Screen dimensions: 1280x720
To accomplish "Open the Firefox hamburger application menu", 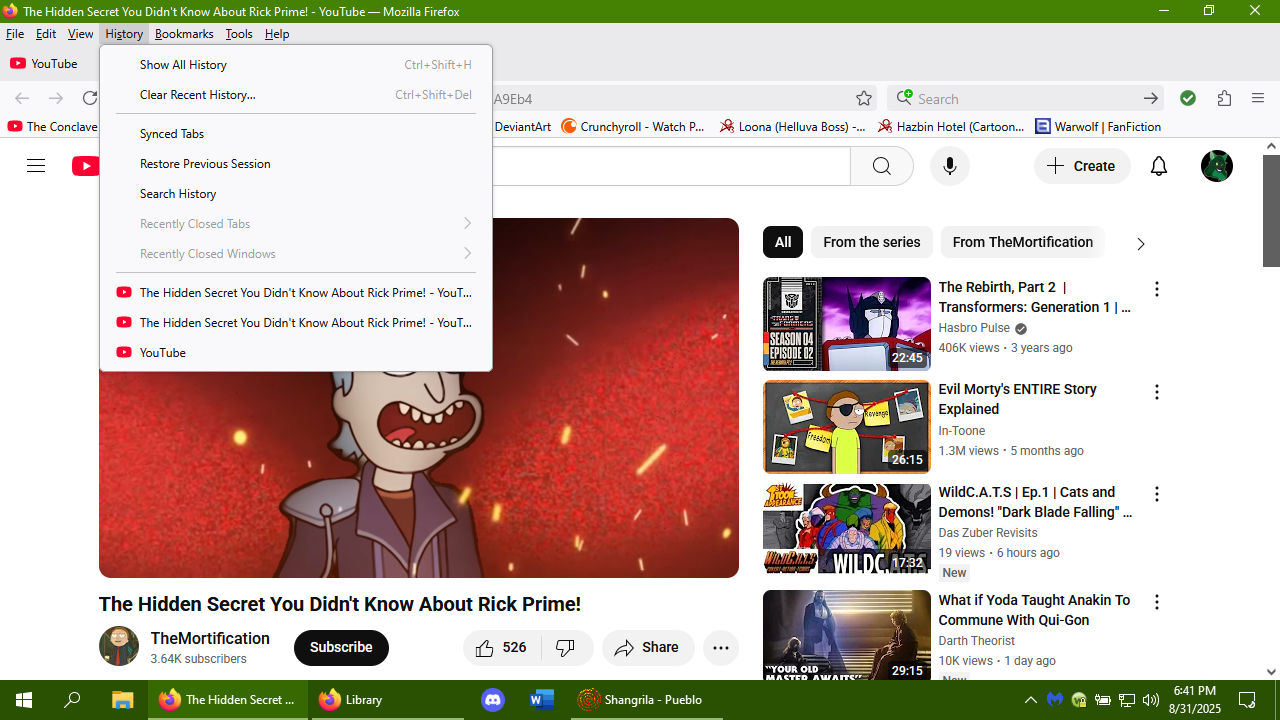I will [x=1258, y=98].
